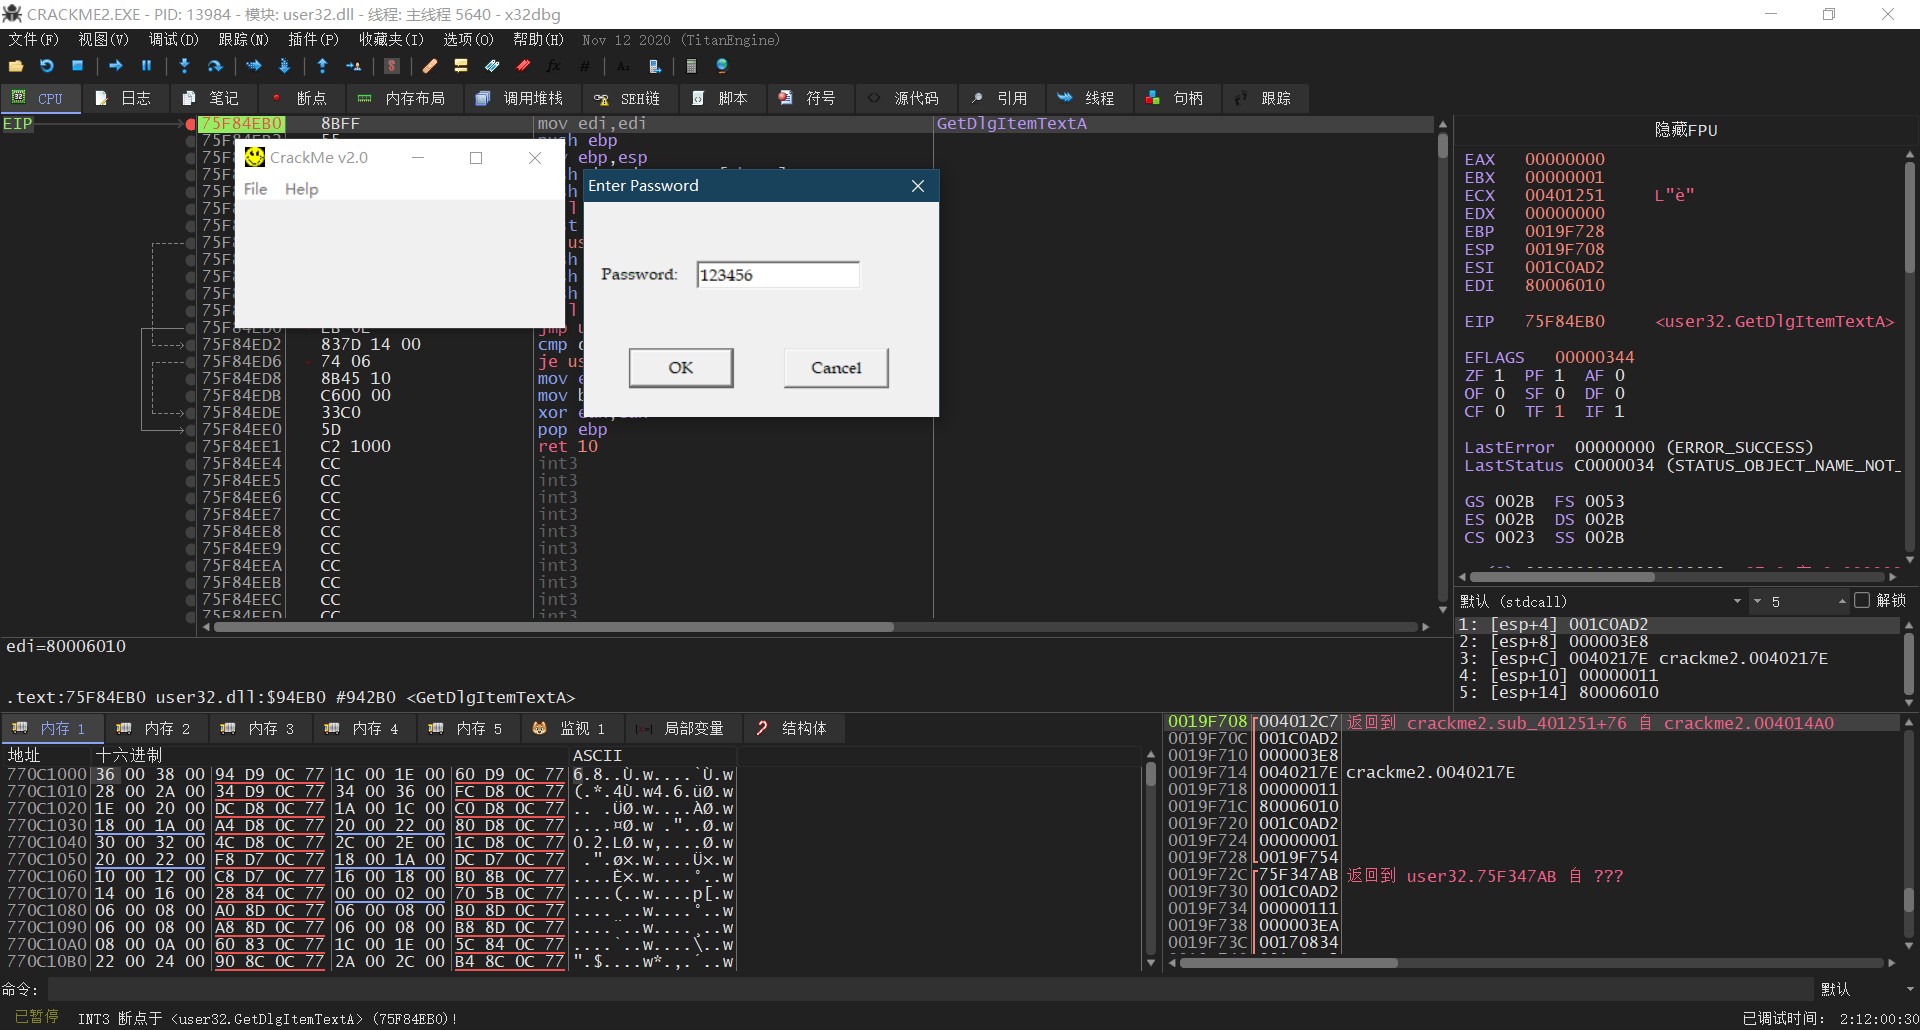This screenshot has width=1920, height=1030.
Task: Open the calculator toolbar icon
Action: point(691,66)
